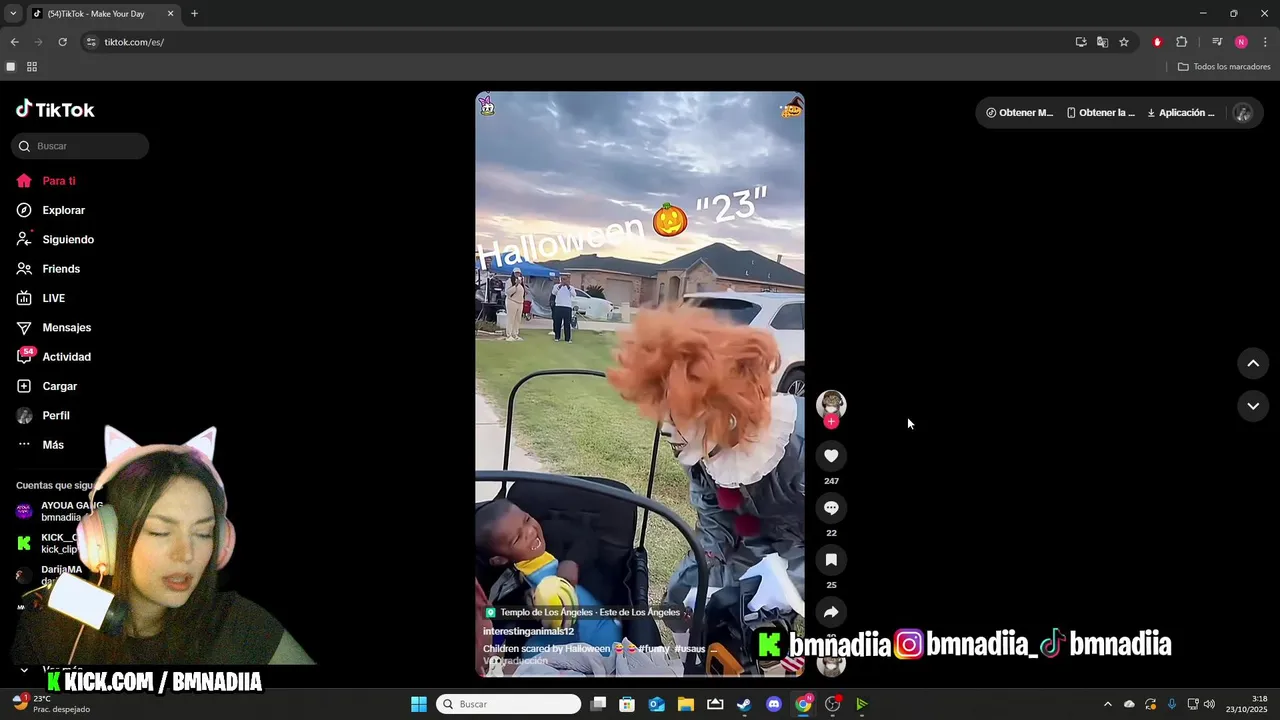Viewport: 1280px width, 720px height.
Task: Click the Obtener M... button
Action: [1019, 113]
